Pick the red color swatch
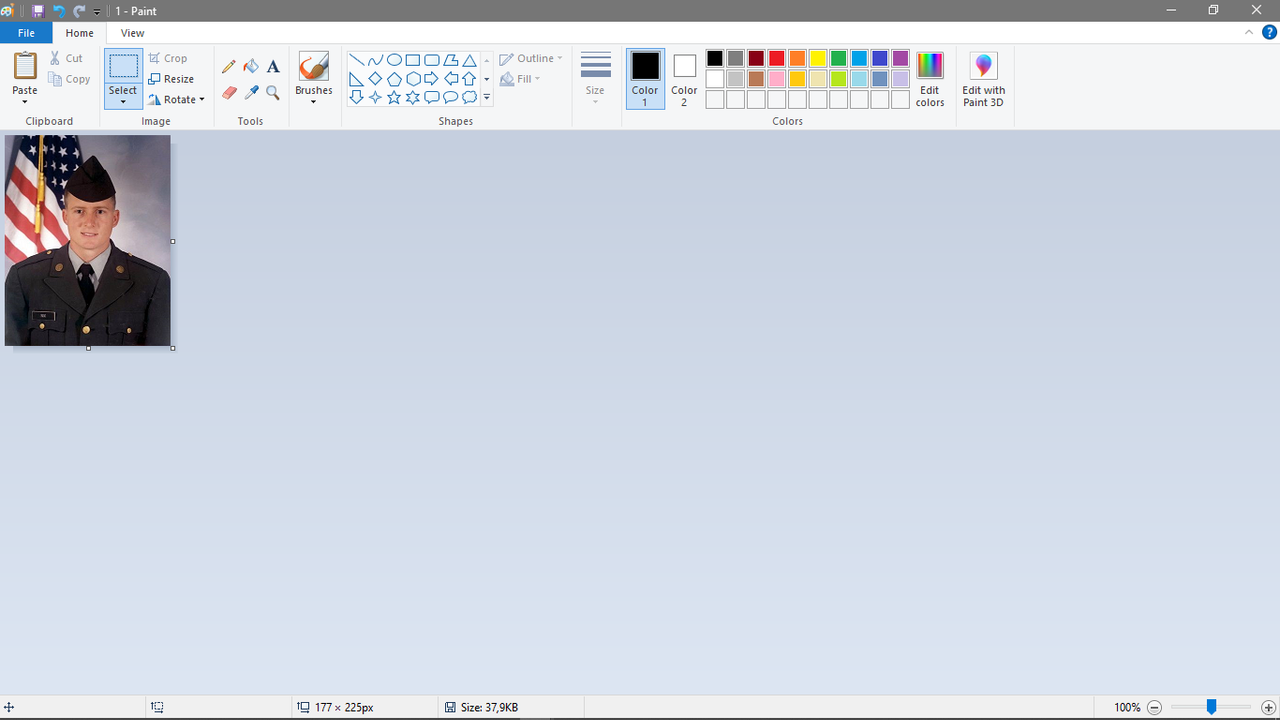This screenshot has height=720, width=1280. [776, 58]
